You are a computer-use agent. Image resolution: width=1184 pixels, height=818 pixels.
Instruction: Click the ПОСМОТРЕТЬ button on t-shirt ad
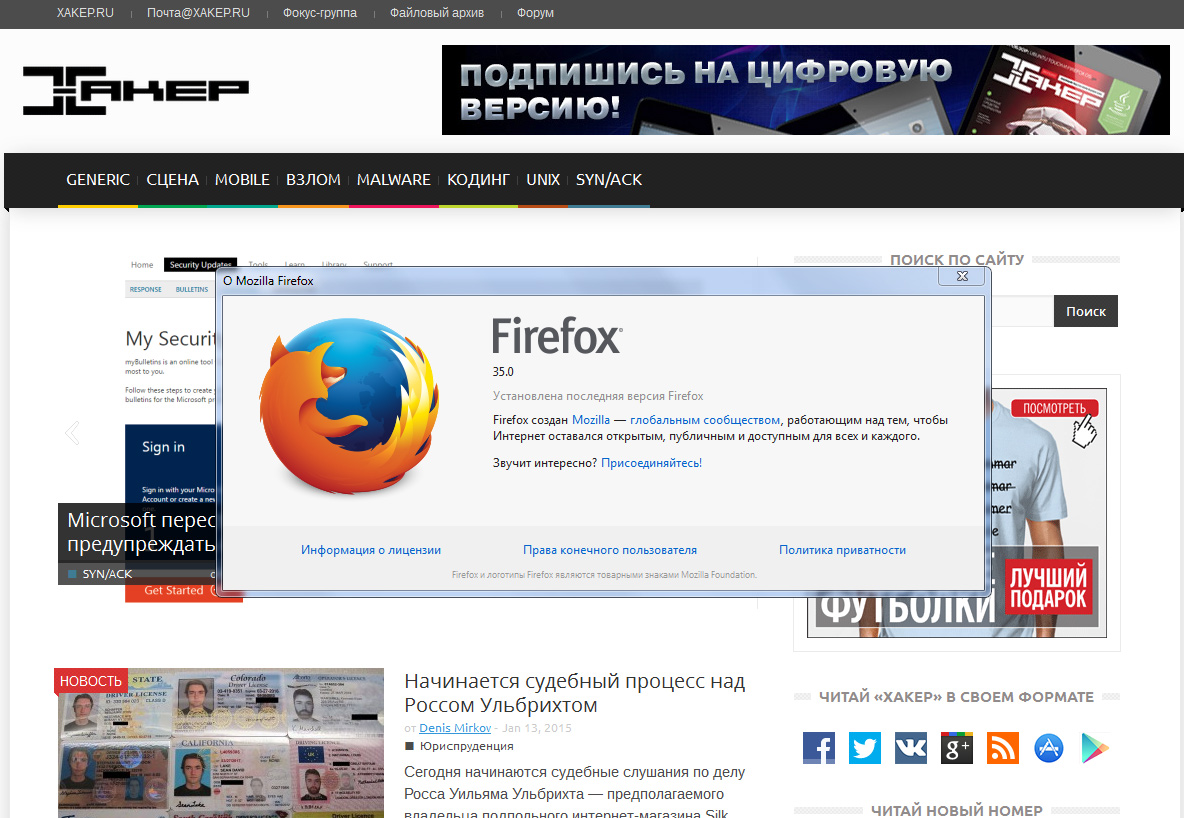pos(1054,409)
